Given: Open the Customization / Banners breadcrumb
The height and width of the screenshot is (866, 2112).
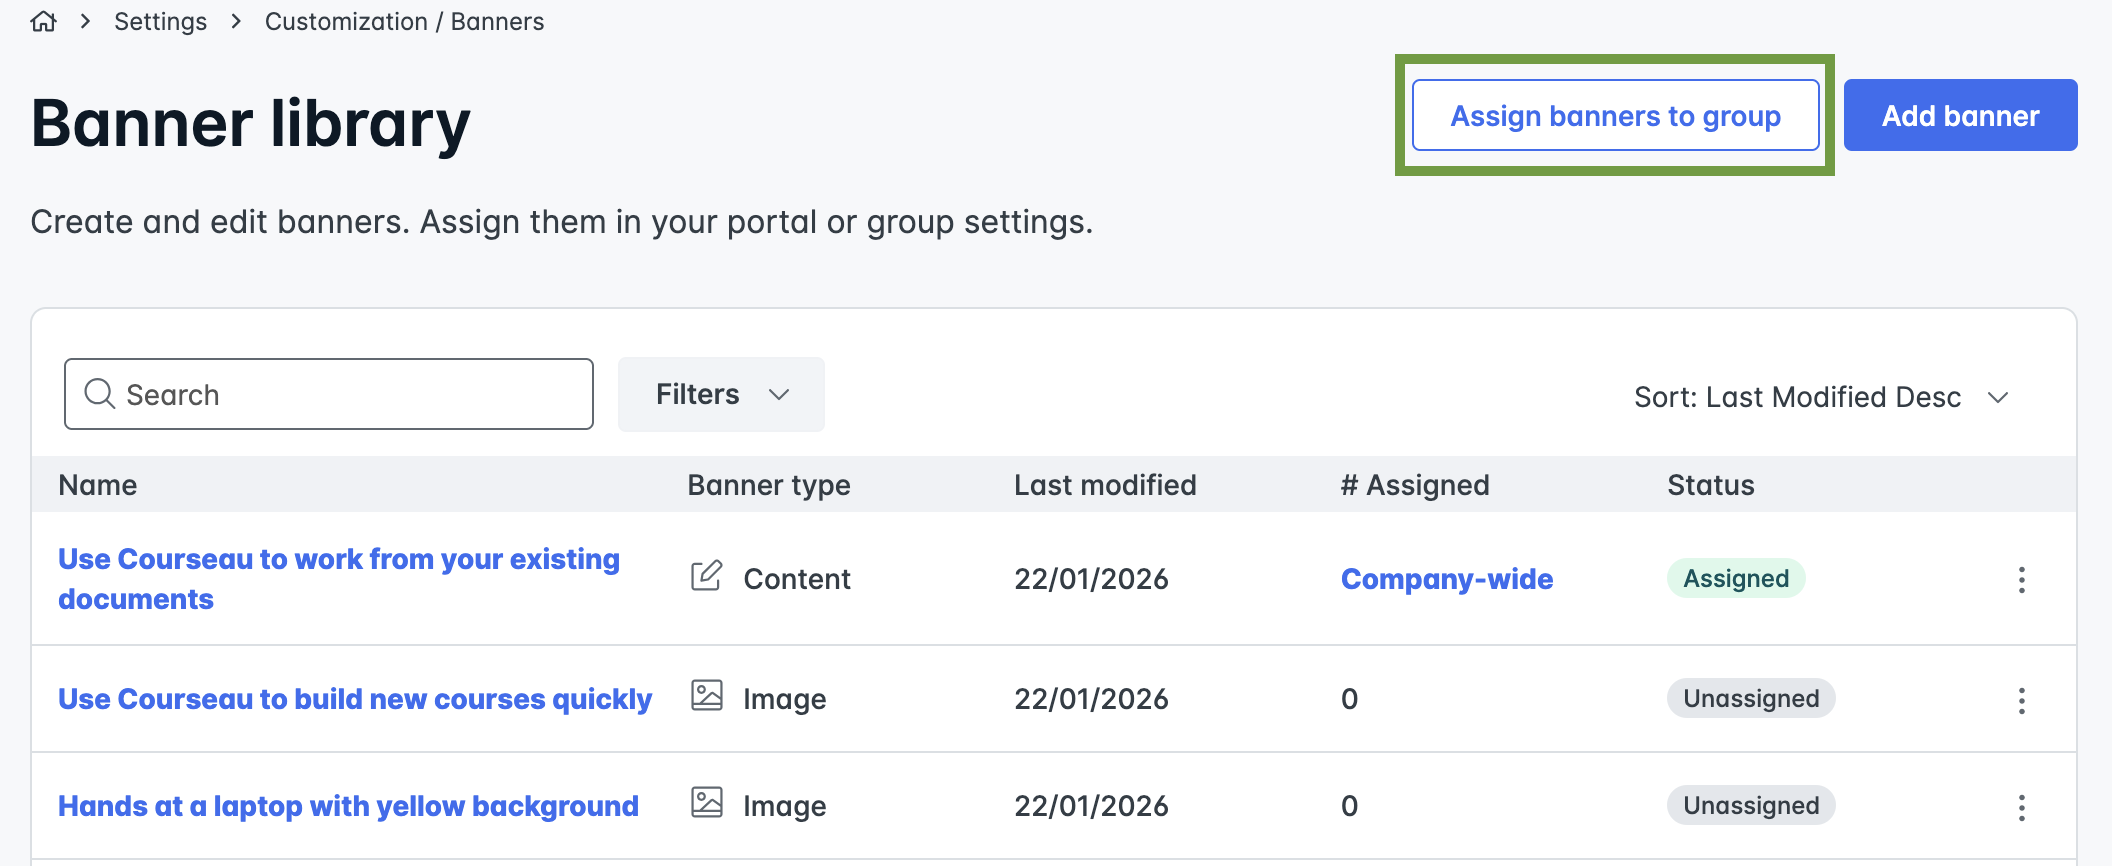Looking at the screenshot, I should coord(404,21).
